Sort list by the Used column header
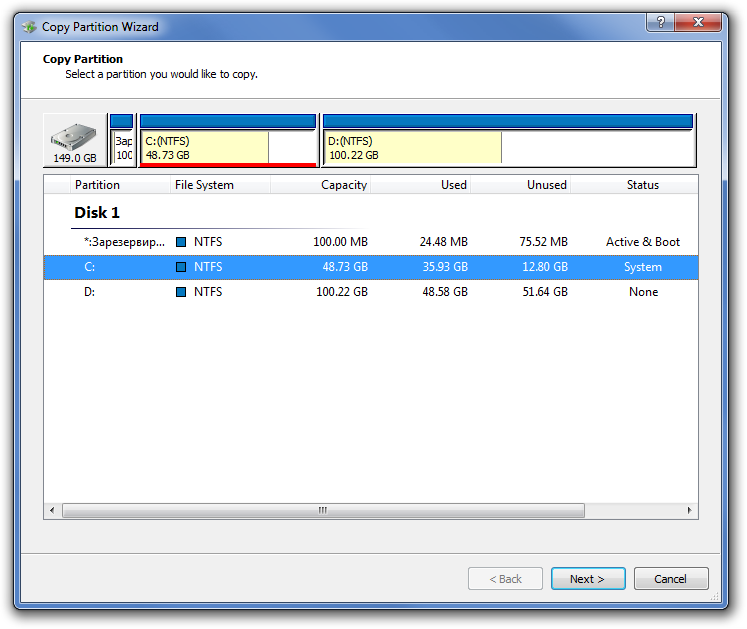The image size is (747, 629). pyautogui.click(x=453, y=185)
